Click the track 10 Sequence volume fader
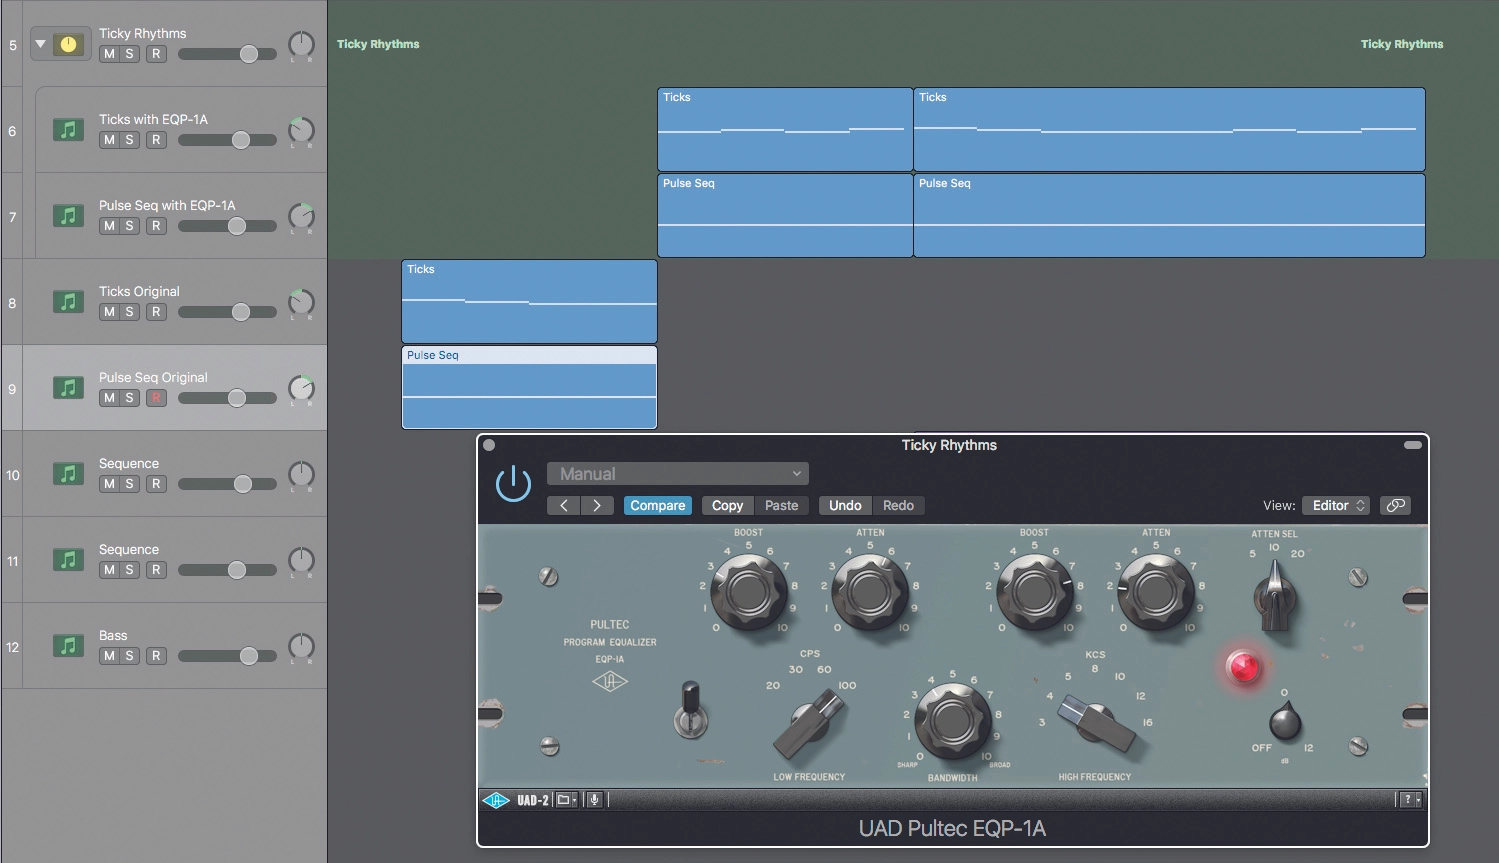 pos(242,484)
